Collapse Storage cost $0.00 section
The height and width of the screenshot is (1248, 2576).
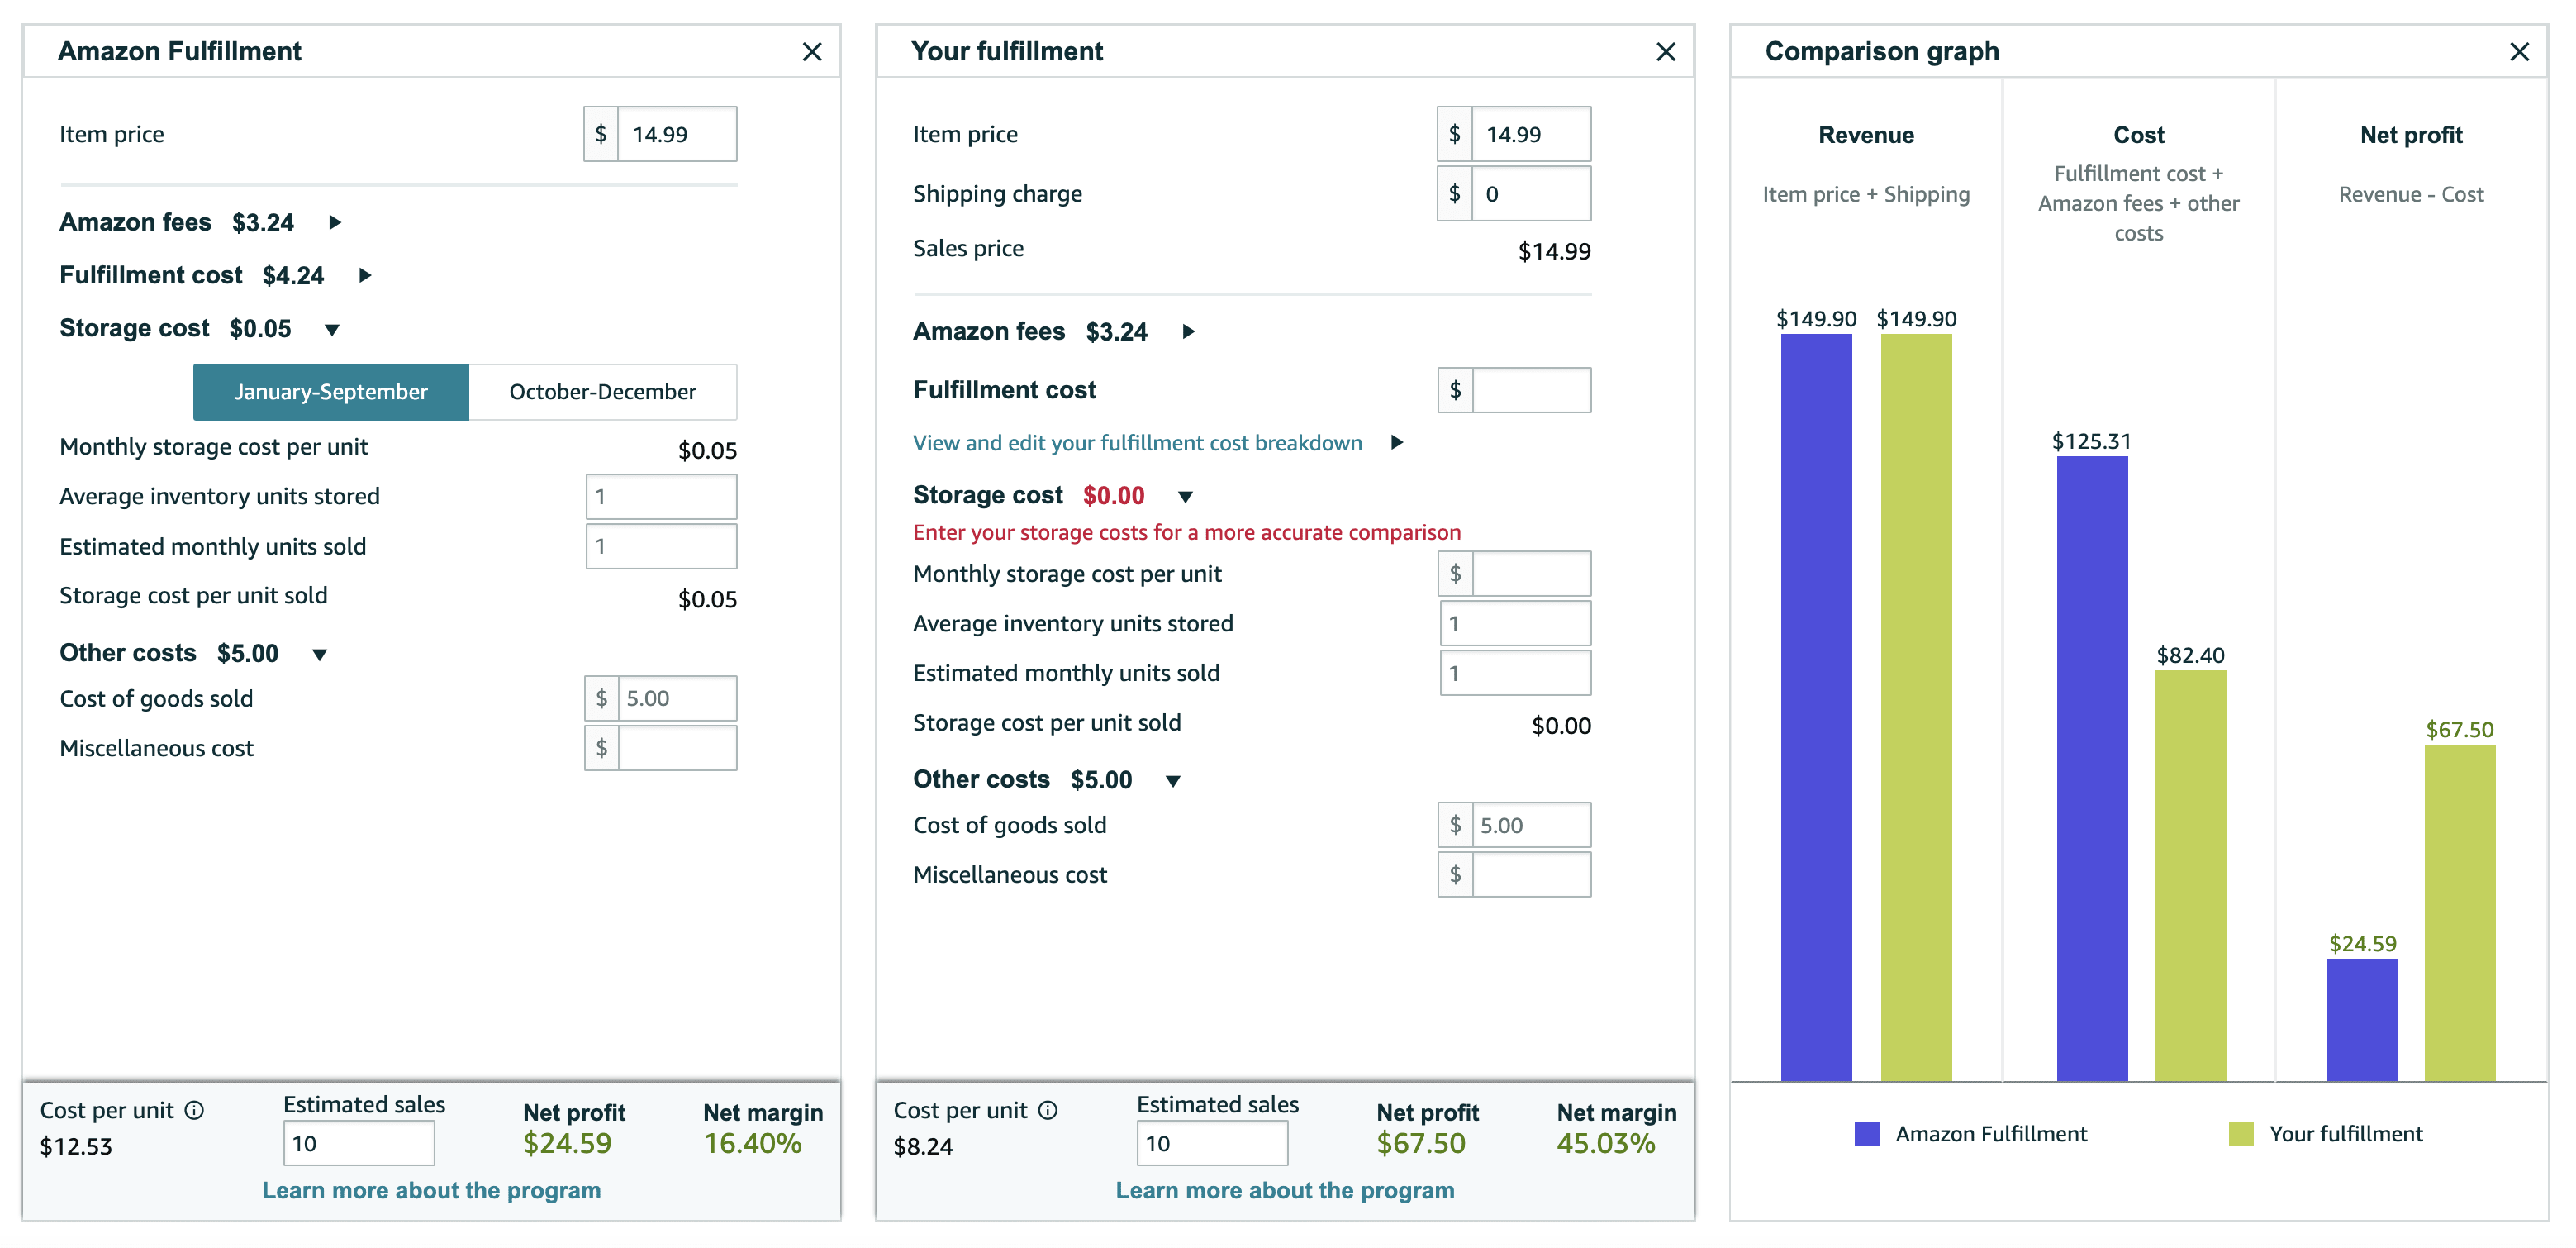click(1185, 496)
